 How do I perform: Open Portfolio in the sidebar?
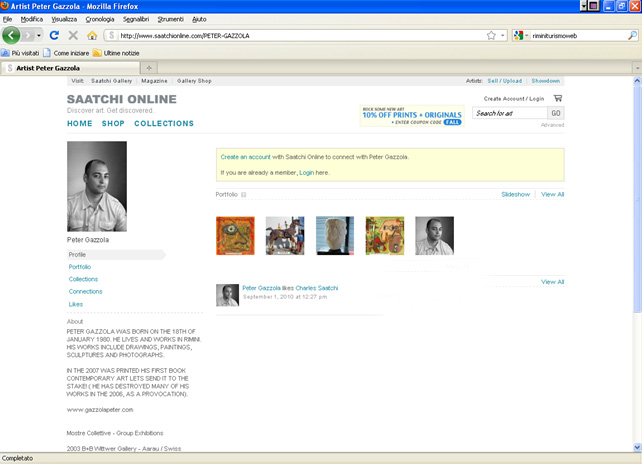click(x=80, y=267)
